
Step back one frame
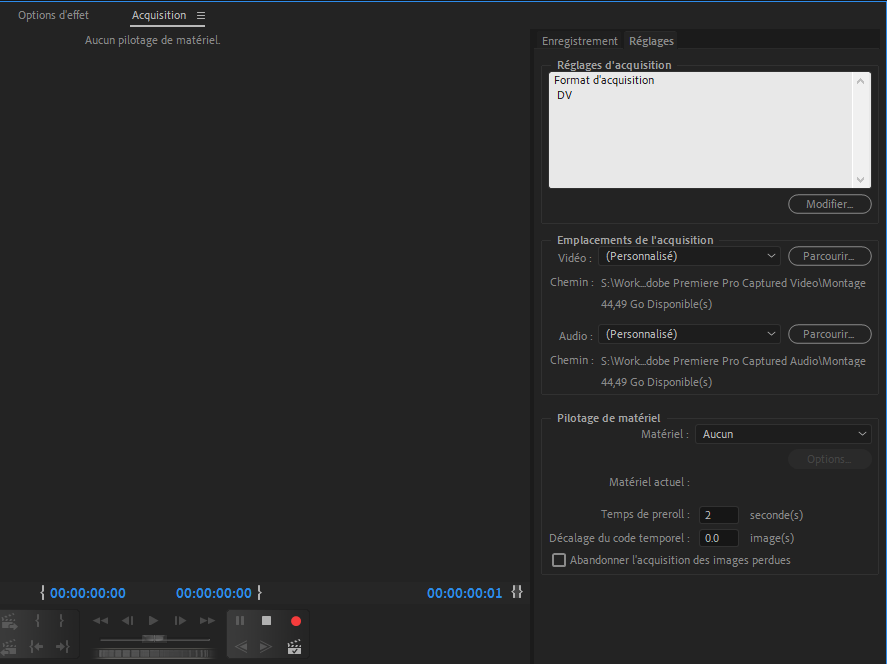(x=127, y=621)
